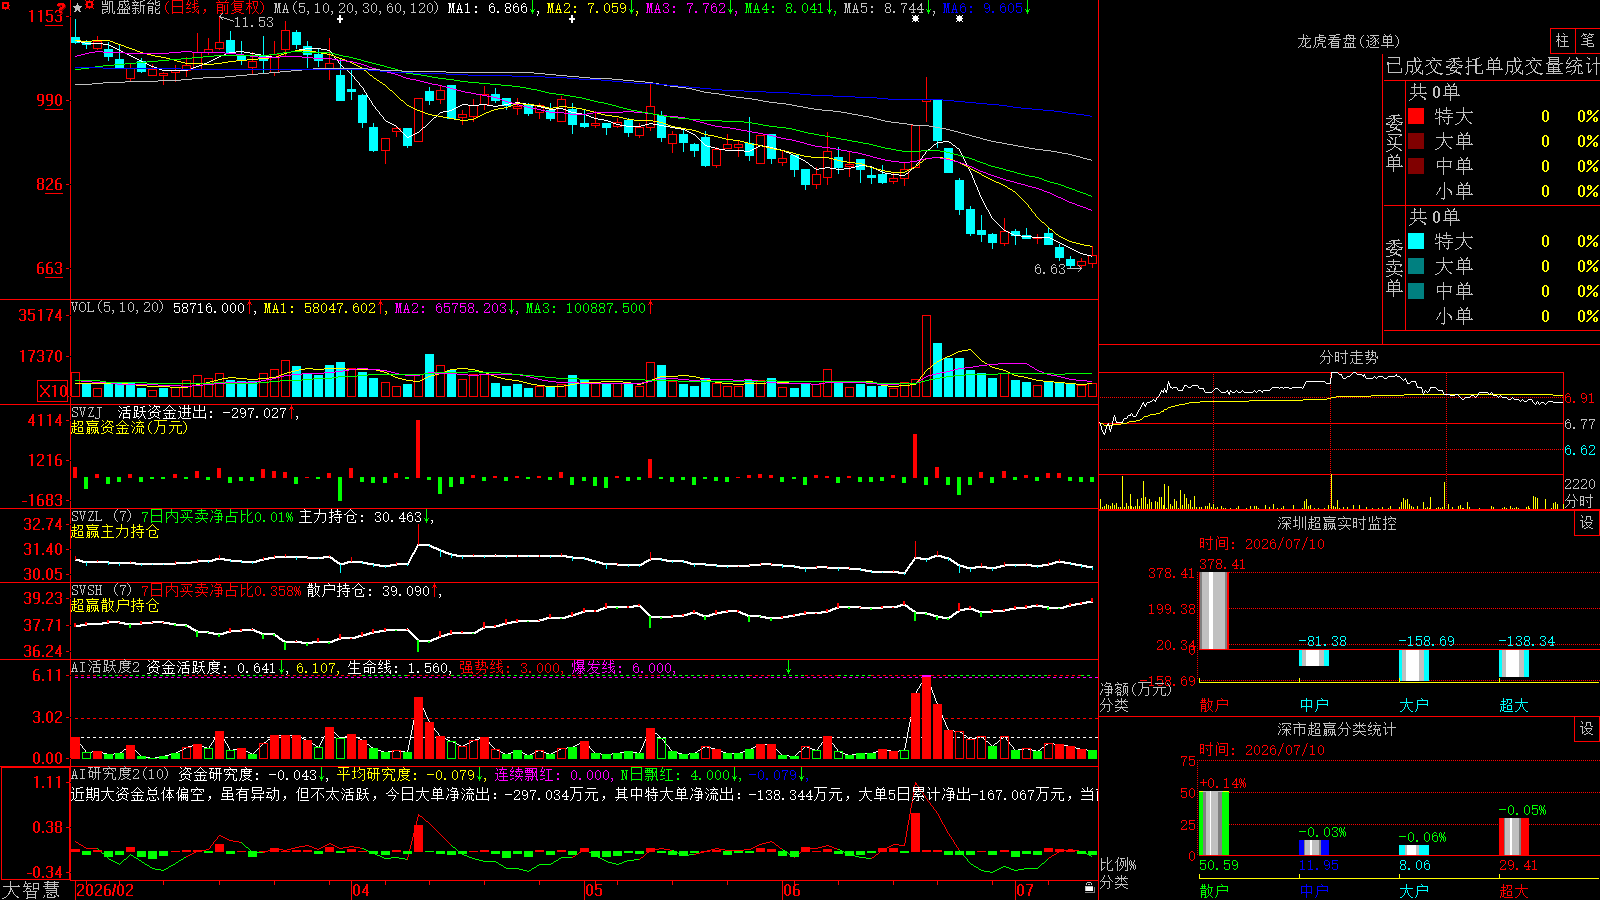Open 设 settings for 深市超赢分类统计
This screenshot has height=900, width=1600.
tap(1587, 729)
